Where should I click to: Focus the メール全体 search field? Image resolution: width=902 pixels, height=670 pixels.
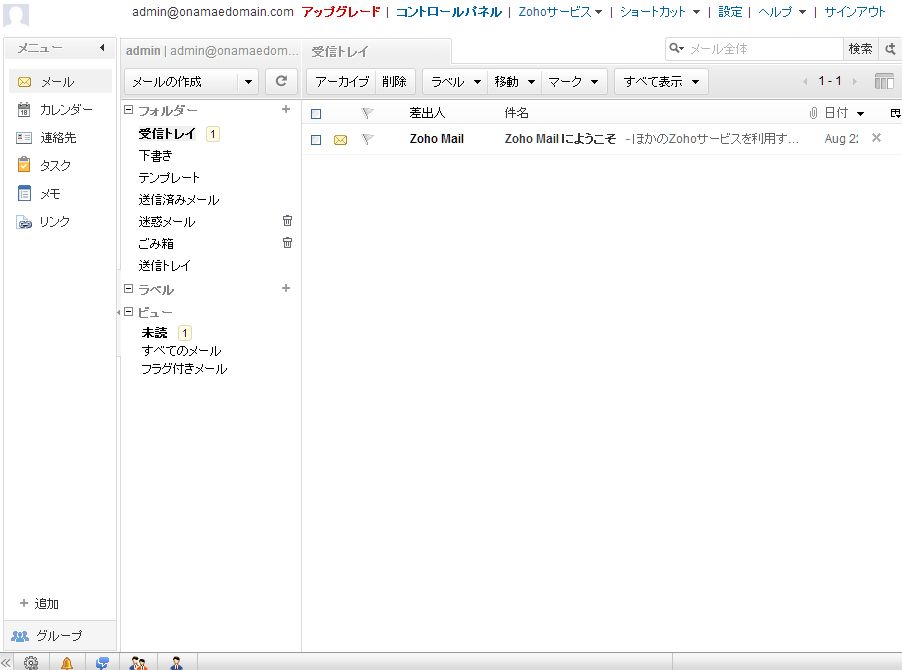(764, 49)
